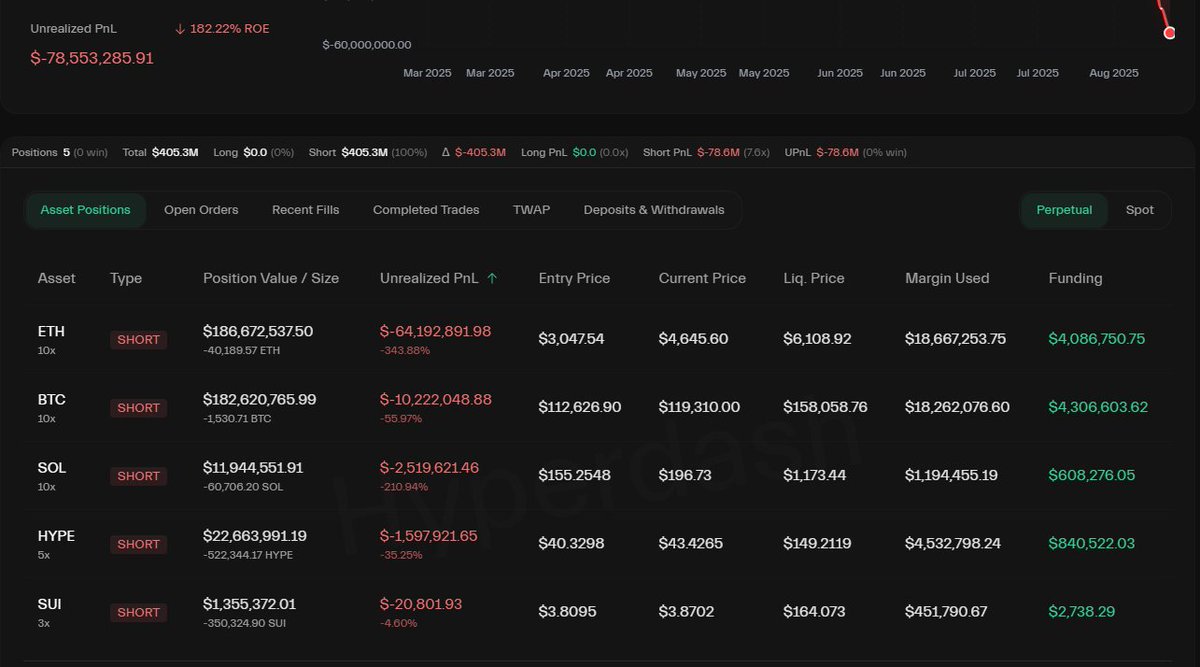Sort by the Asset column header

(56, 278)
